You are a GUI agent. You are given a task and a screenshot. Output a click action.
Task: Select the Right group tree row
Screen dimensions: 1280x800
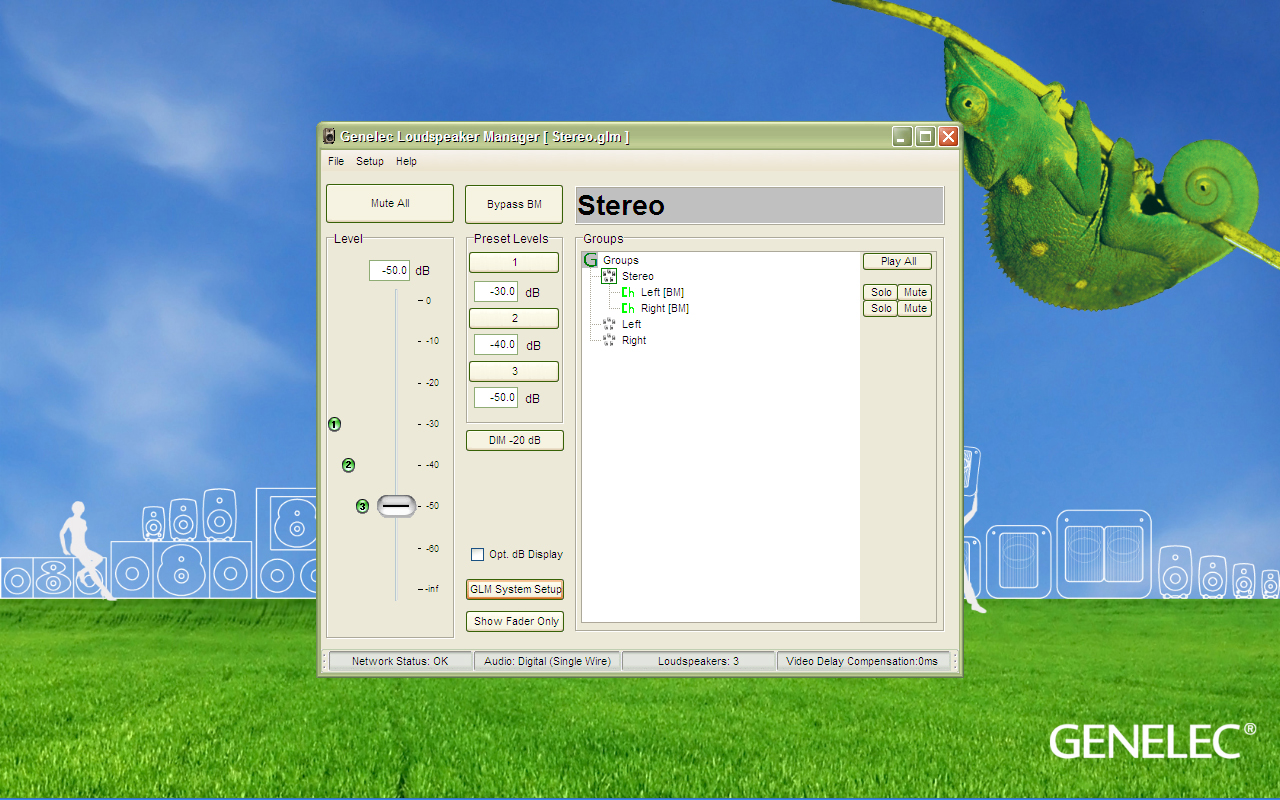(634, 340)
